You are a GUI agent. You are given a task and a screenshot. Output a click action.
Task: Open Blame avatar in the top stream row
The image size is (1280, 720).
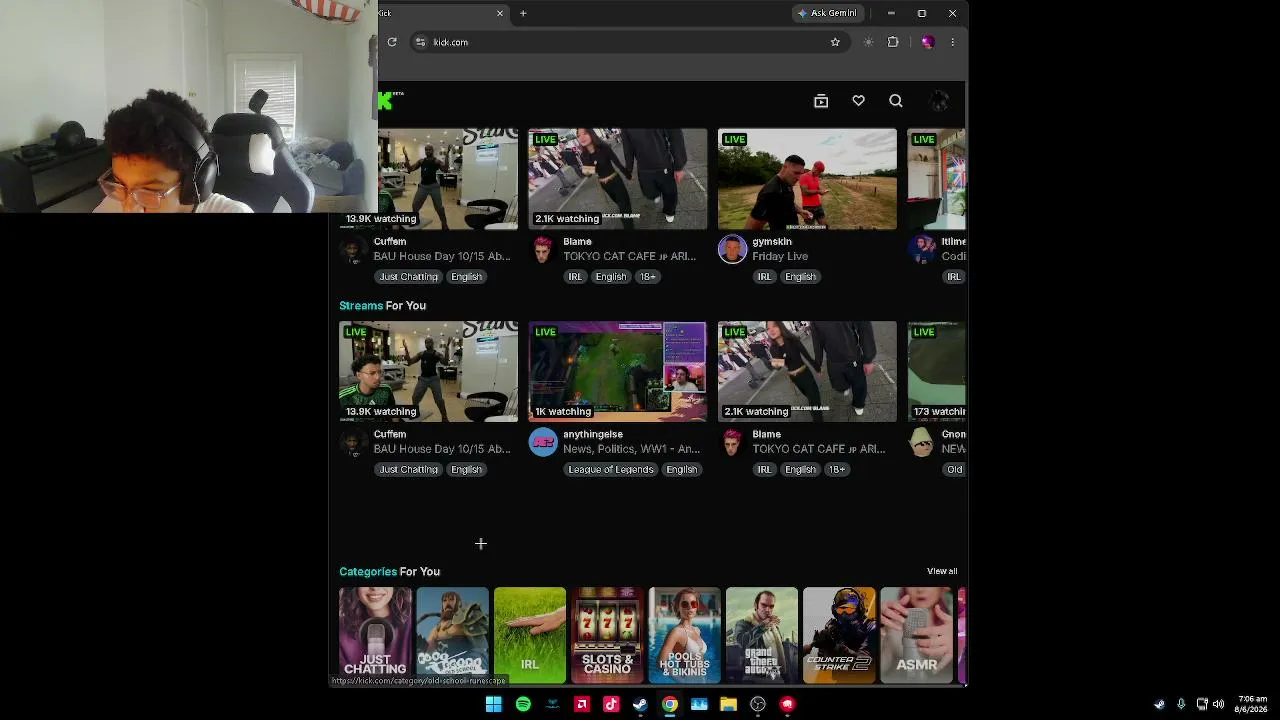(543, 249)
